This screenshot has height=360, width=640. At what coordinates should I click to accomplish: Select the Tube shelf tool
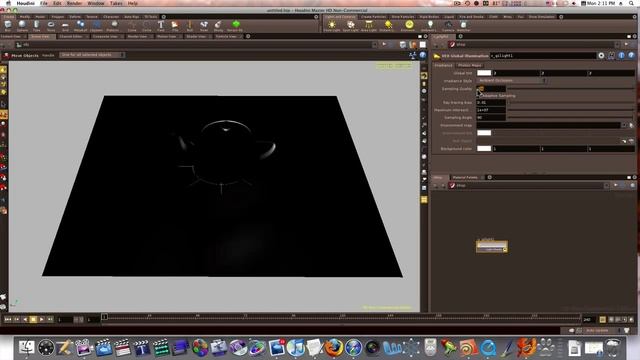click(x=36, y=26)
